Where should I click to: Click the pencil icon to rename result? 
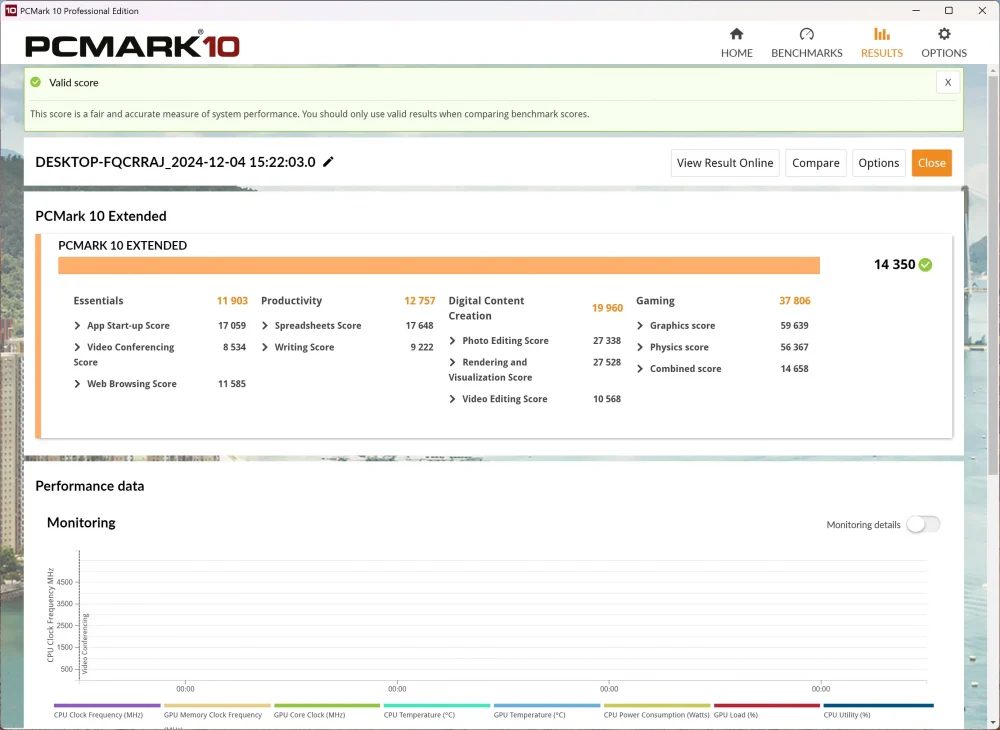pyautogui.click(x=328, y=162)
